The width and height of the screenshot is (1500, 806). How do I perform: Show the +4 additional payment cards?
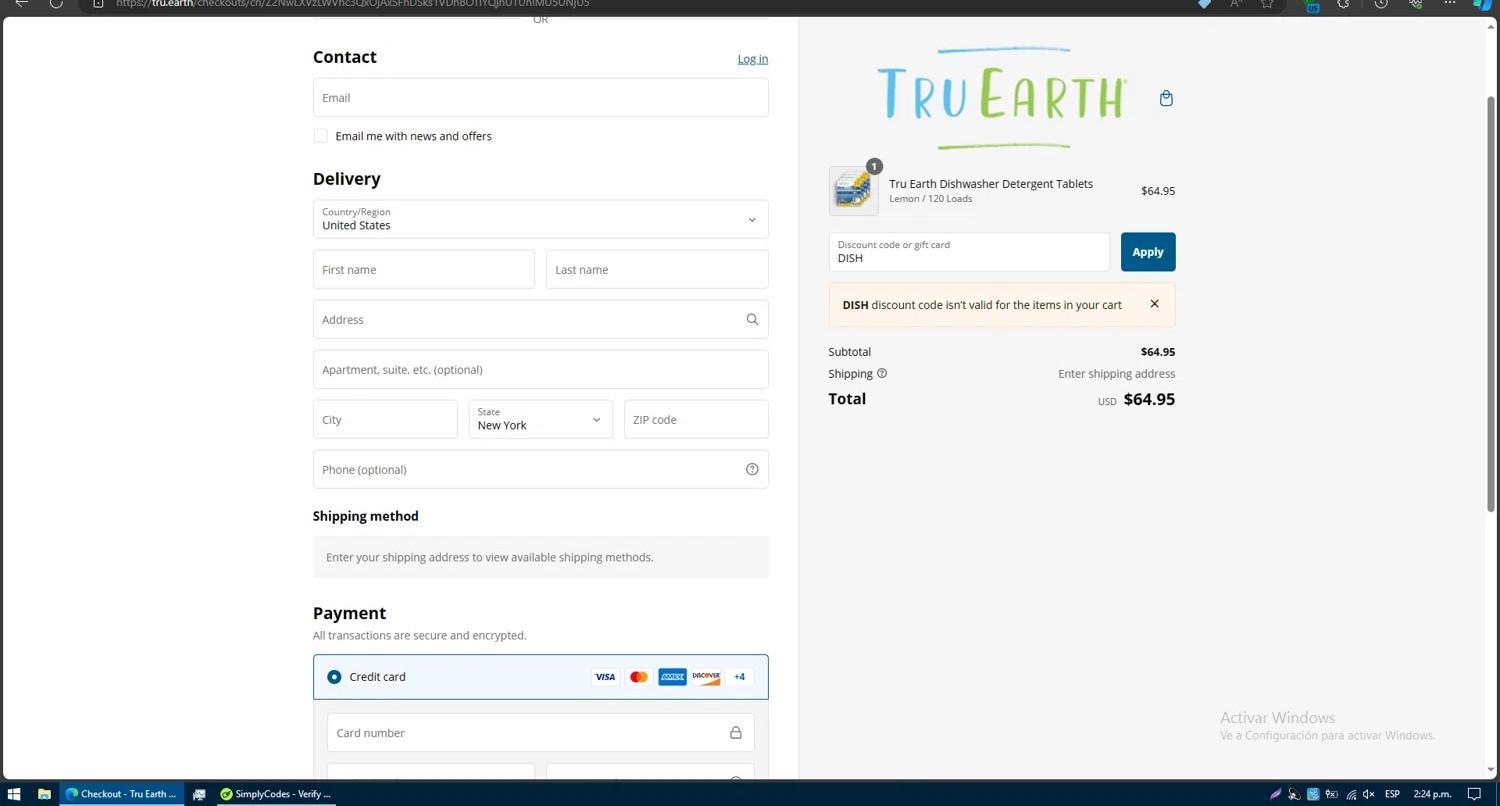[740, 677]
